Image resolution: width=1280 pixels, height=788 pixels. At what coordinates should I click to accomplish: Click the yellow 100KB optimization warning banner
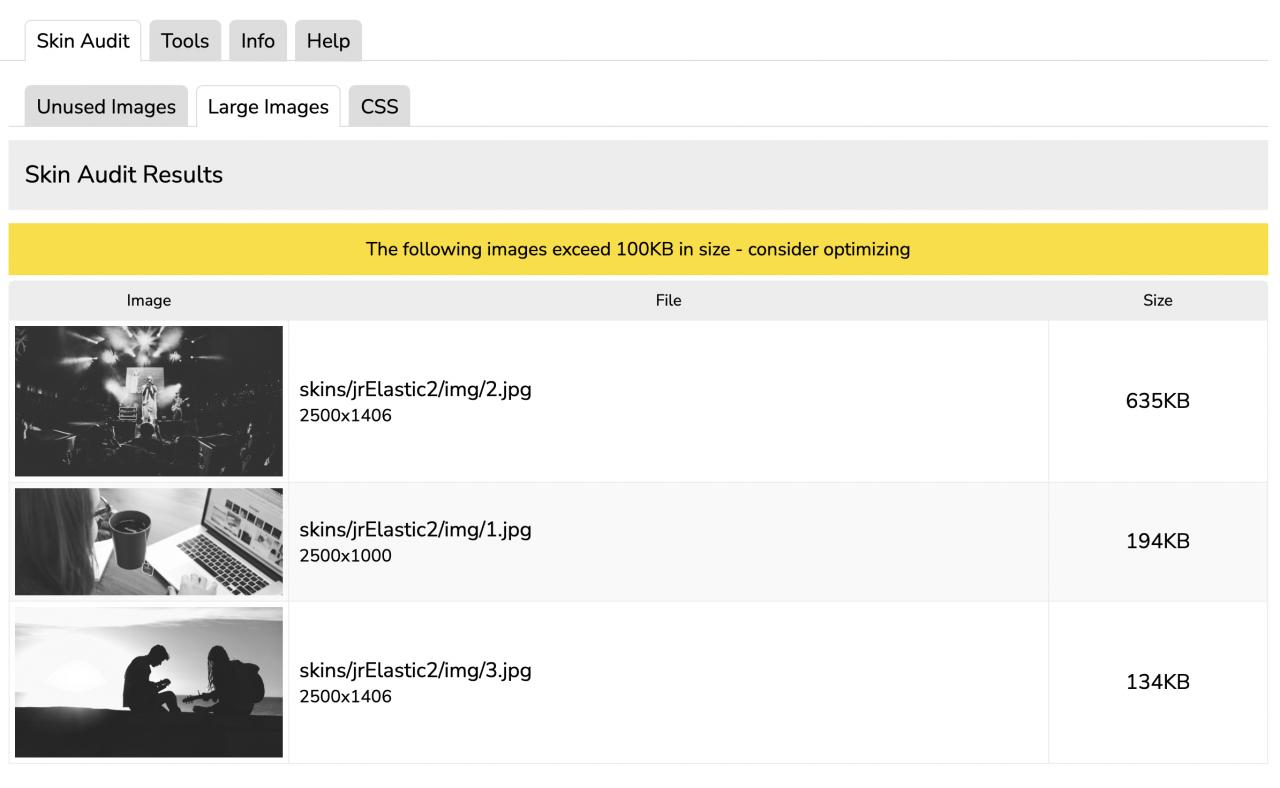click(x=638, y=249)
